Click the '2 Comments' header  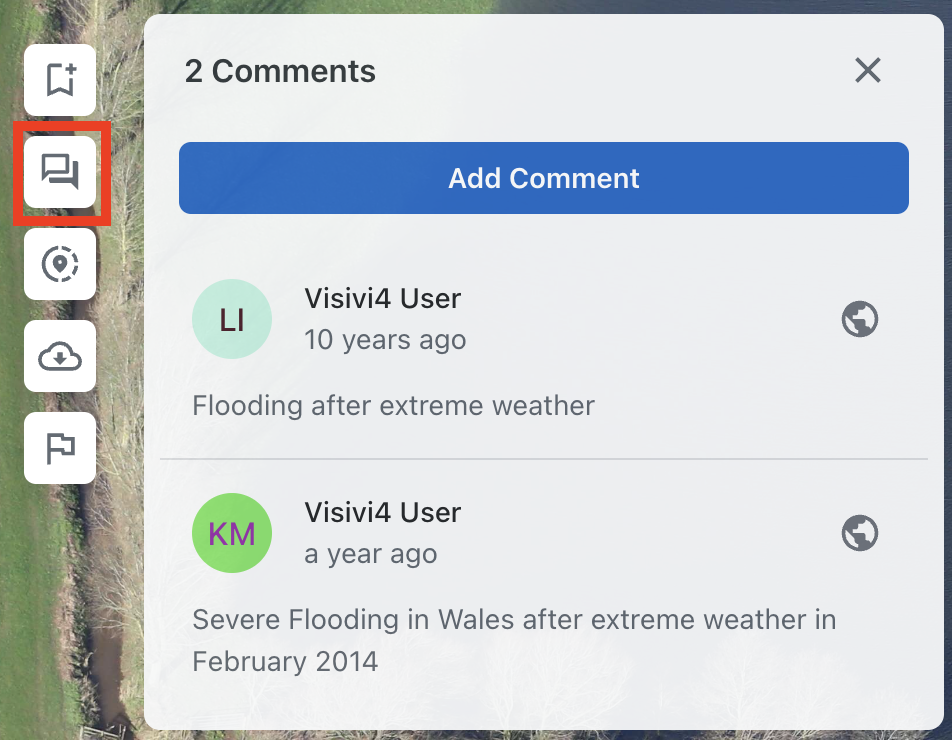[x=279, y=71]
